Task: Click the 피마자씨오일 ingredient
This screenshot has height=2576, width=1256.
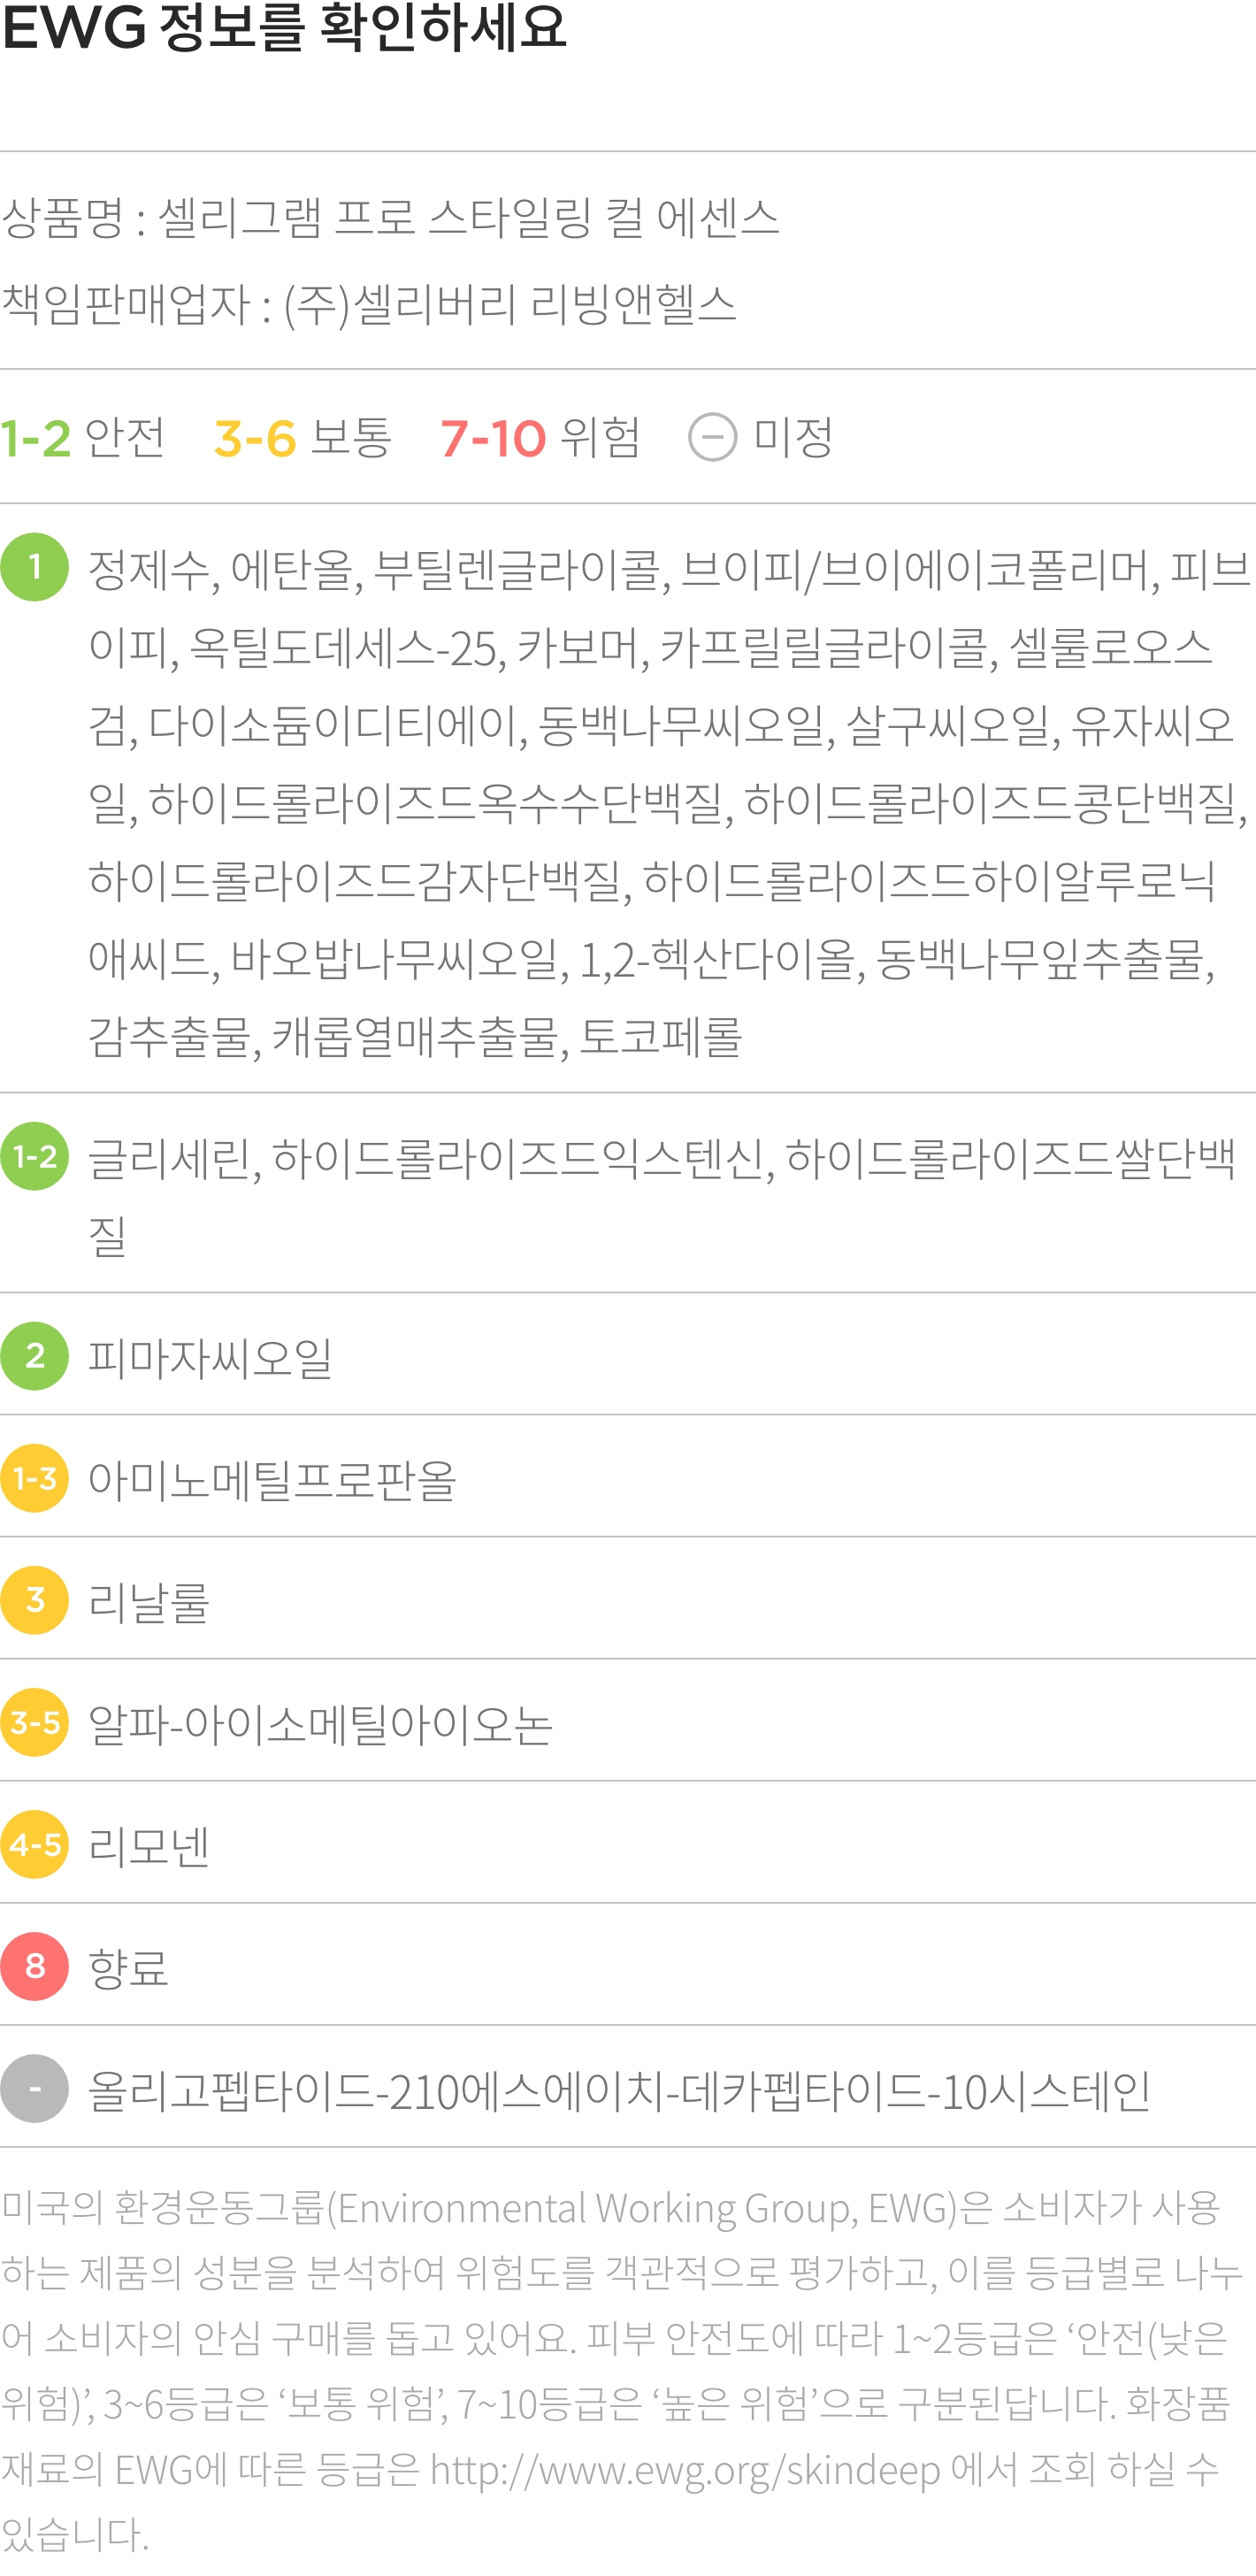Action: pos(210,1357)
